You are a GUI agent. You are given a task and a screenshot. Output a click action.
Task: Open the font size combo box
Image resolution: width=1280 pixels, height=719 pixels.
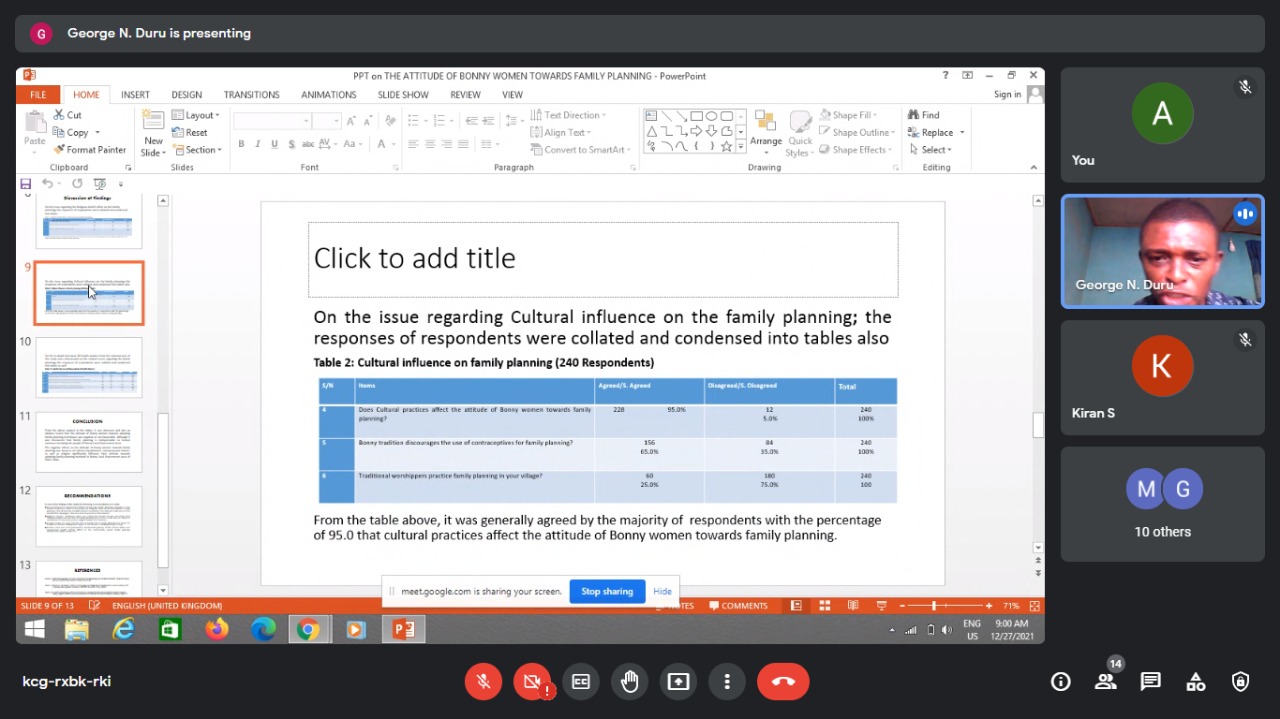tap(327, 120)
